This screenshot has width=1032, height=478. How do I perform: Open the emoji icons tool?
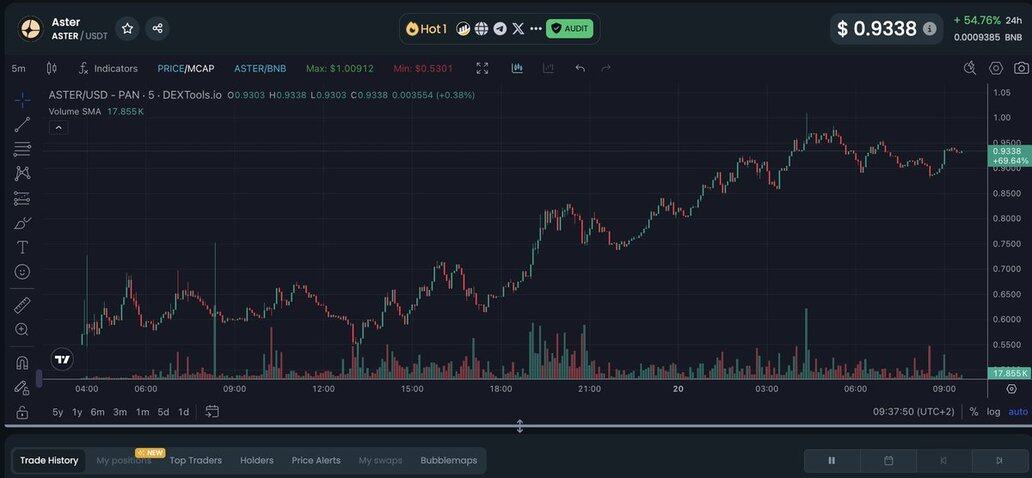point(22,271)
